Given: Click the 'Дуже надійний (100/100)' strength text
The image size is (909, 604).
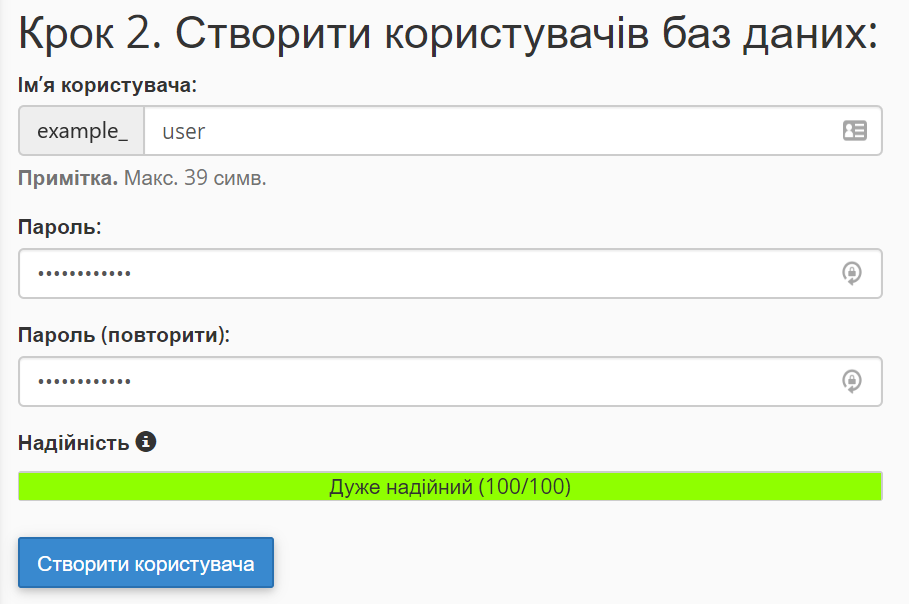Looking at the screenshot, I should click(x=450, y=487).
